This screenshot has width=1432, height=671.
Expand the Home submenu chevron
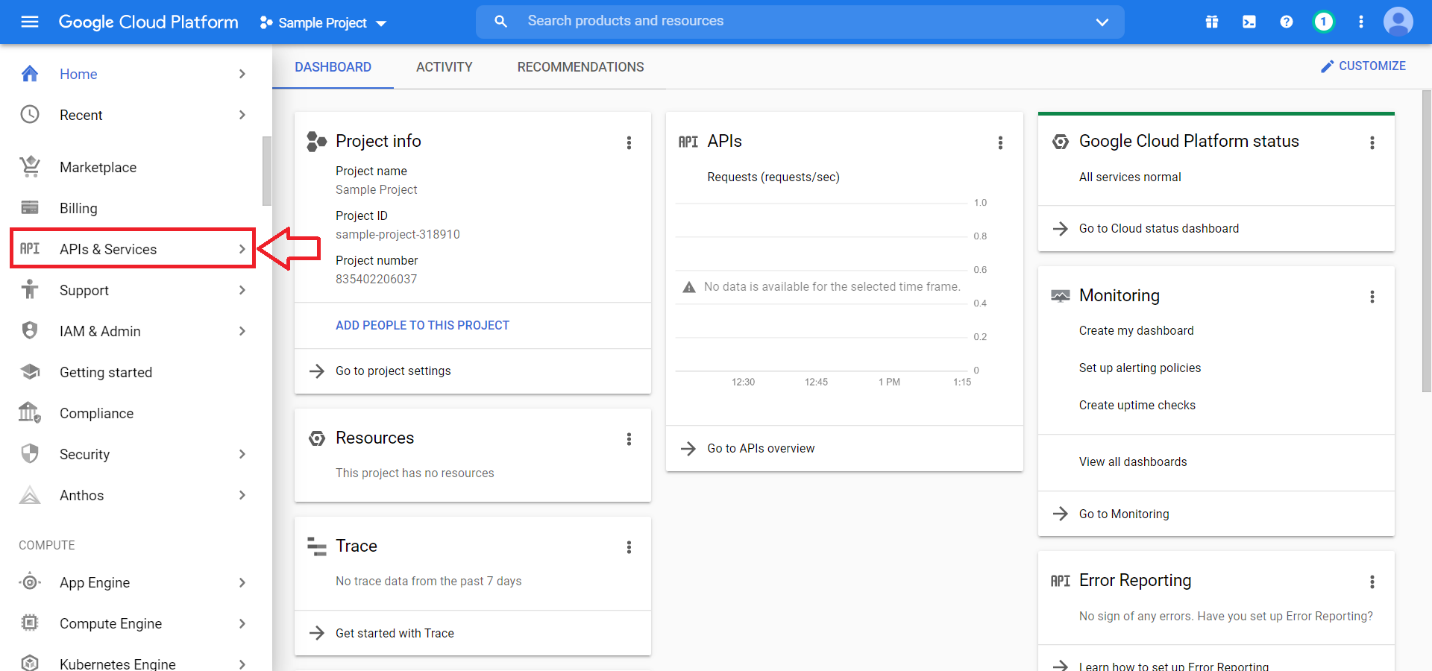coord(242,74)
